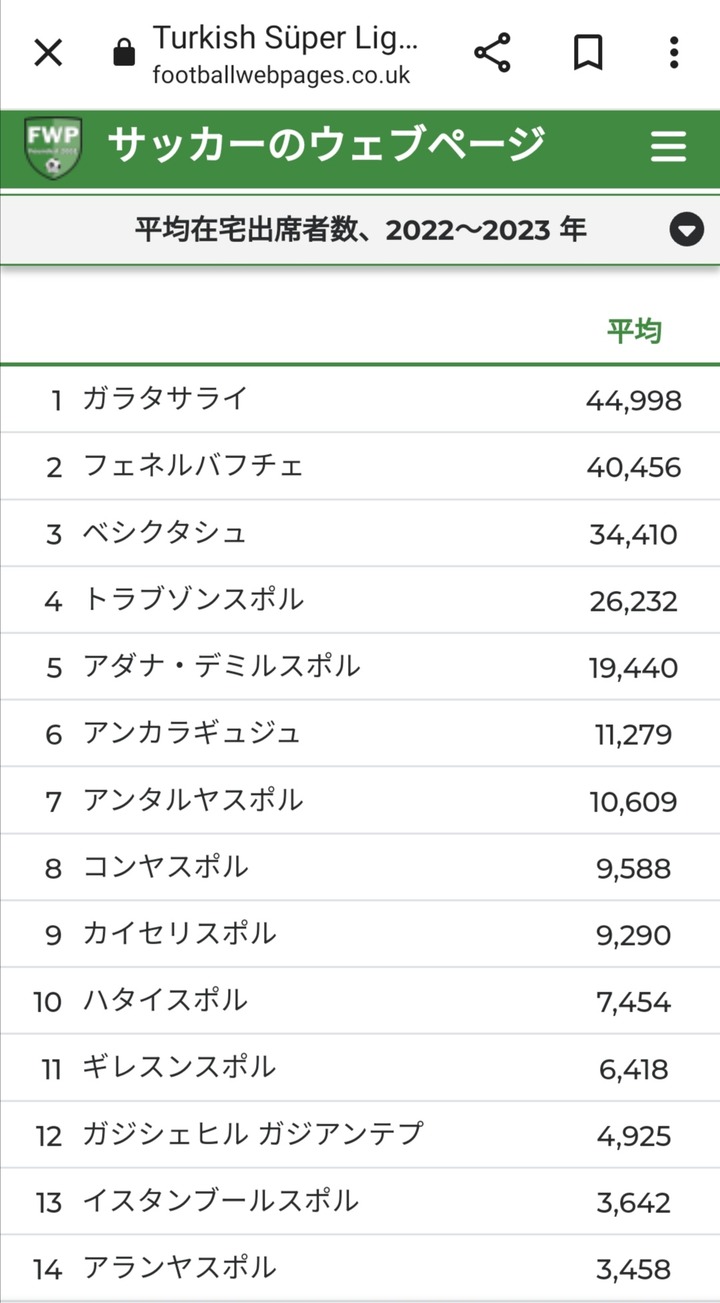
Task: Sort by the 平均 column header
Action: coord(634,331)
